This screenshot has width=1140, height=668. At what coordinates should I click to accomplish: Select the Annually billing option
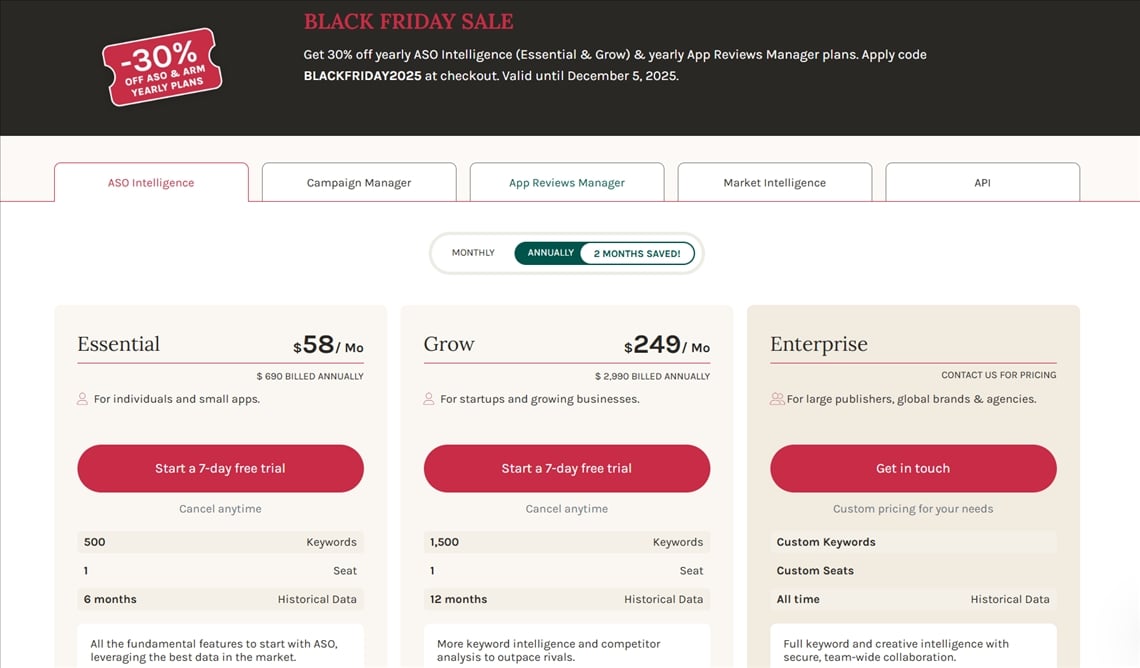(x=550, y=253)
